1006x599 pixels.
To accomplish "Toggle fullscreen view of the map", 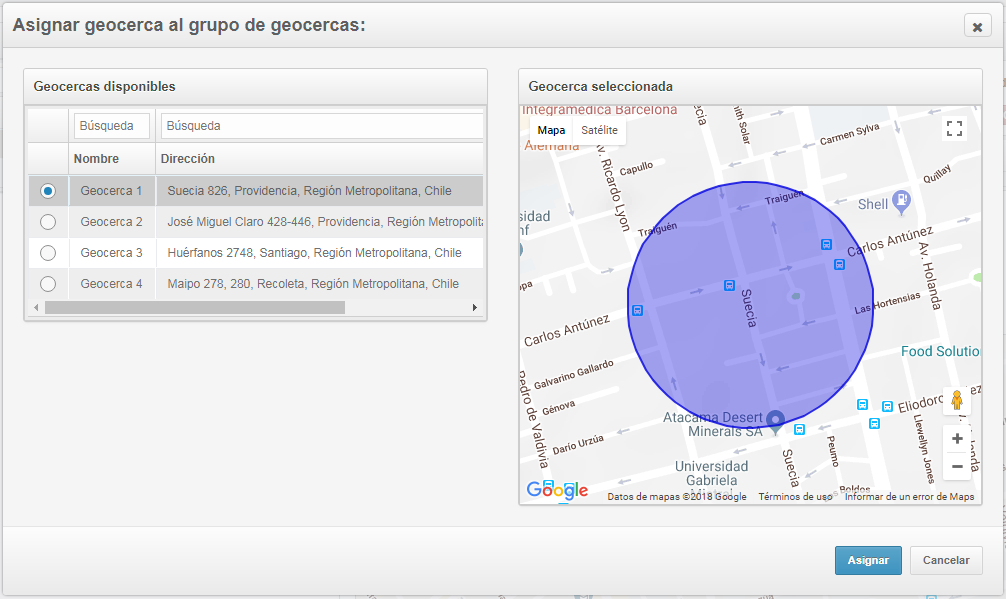I will coord(954,128).
